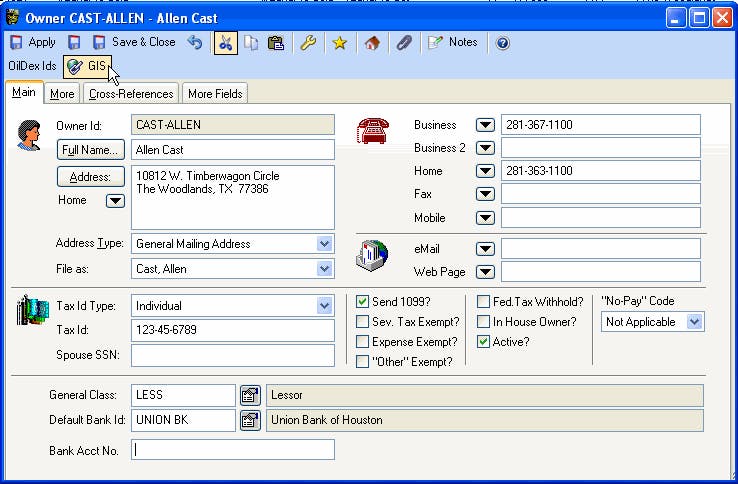Open Notes from the toolbar

452,42
